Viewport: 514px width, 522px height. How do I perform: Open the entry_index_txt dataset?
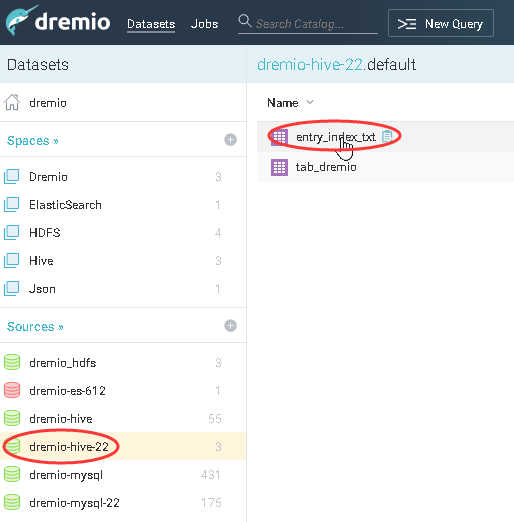[x=336, y=136]
